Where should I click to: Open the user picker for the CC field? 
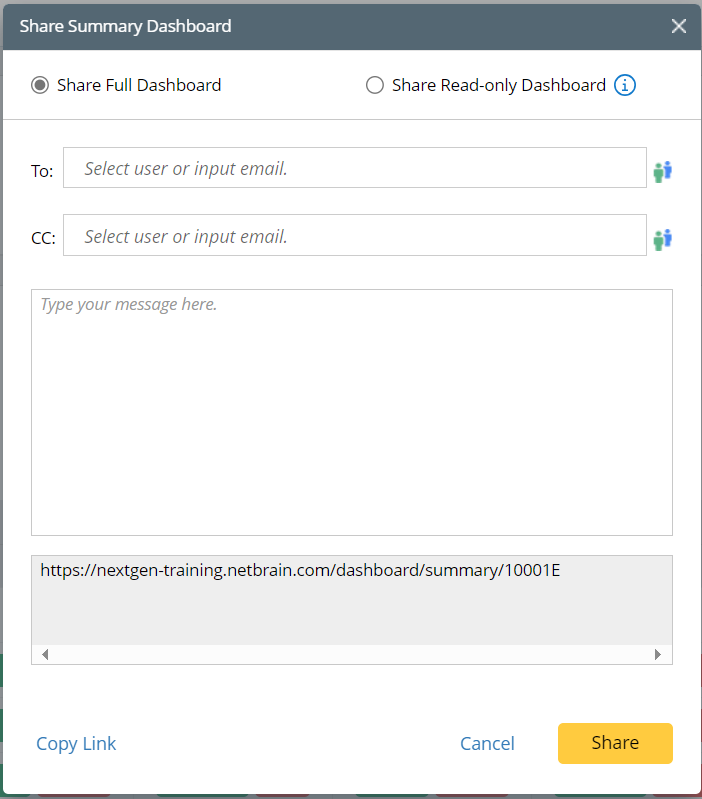[662, 239]
